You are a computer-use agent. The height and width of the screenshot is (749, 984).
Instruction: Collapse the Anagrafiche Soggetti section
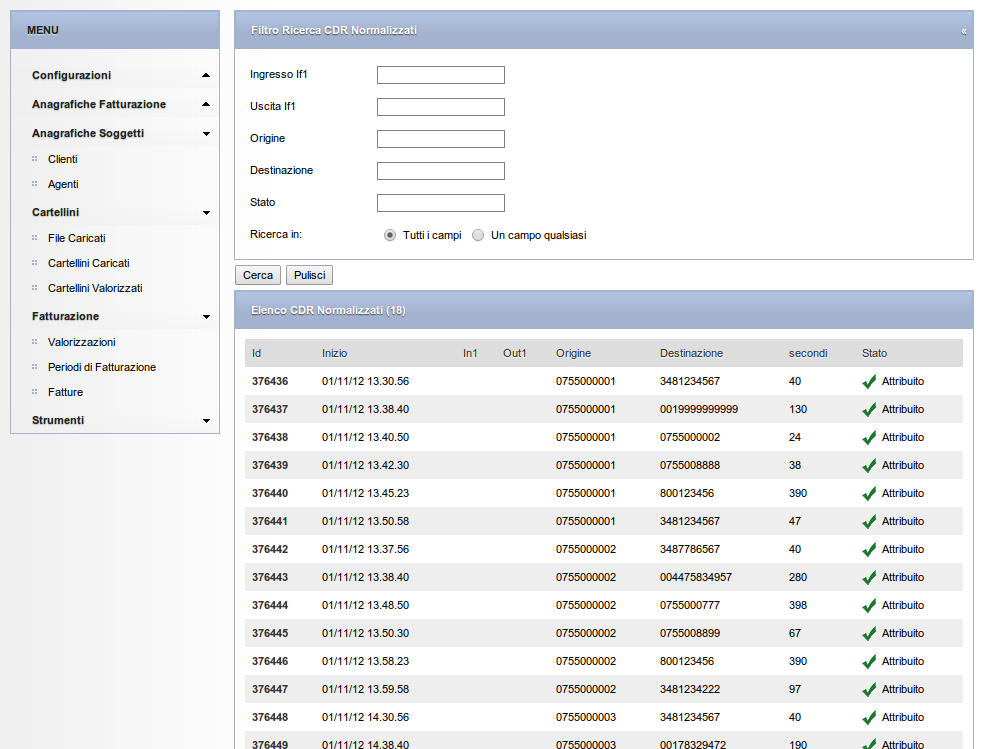[x=206, y=134]
